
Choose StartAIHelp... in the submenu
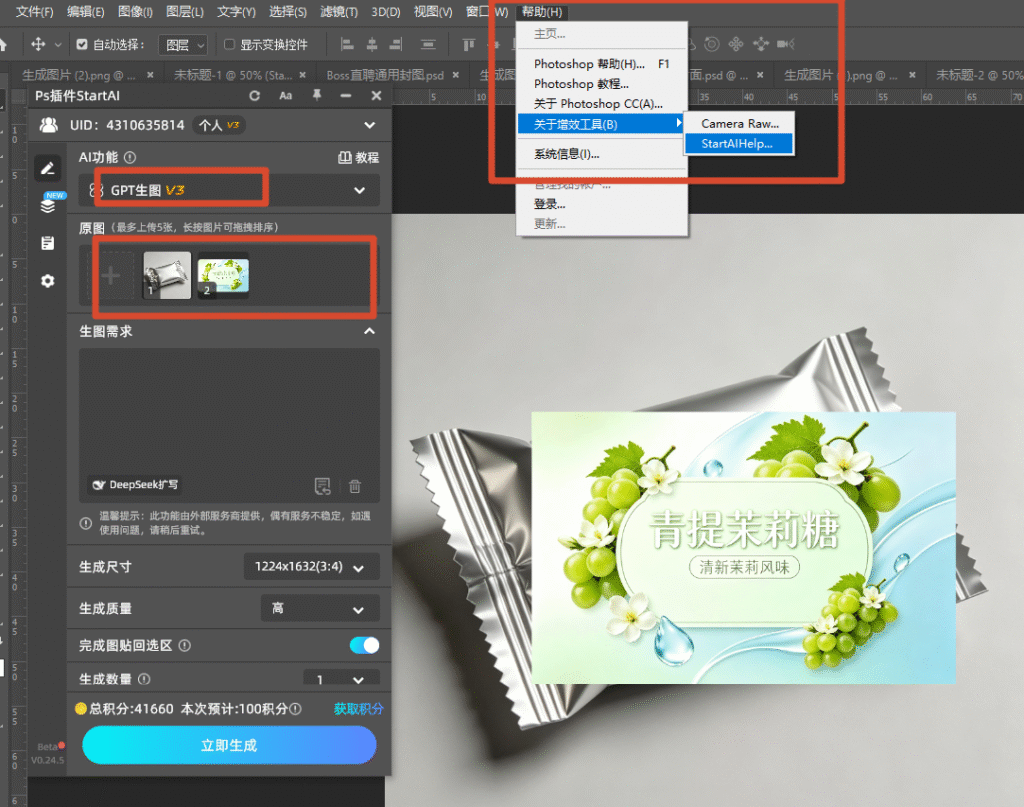(739, 144)
